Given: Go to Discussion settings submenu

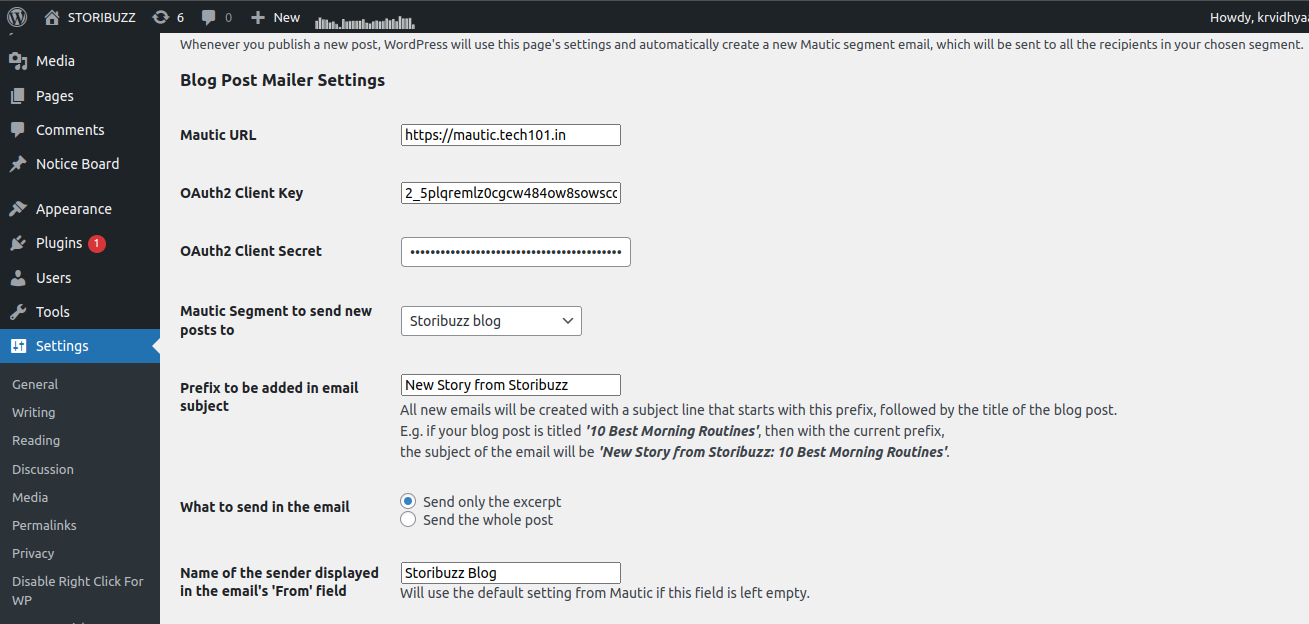Looking at the screenshot, I should [x=43, y=469].
